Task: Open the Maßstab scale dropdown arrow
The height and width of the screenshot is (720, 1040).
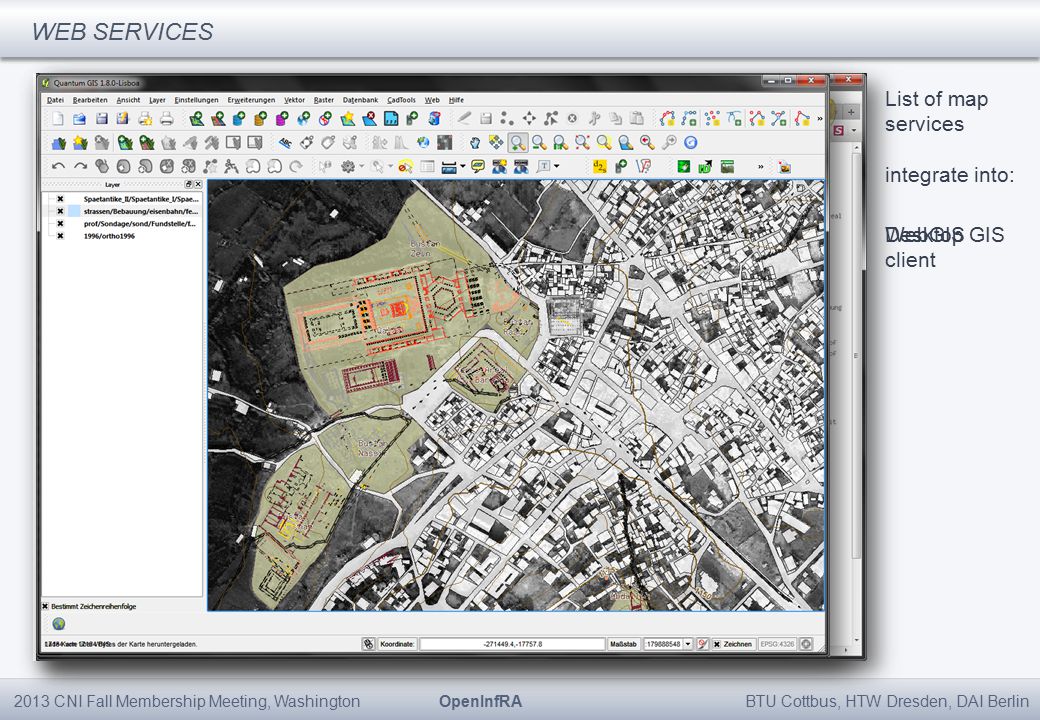Action: tap(688, 644)
